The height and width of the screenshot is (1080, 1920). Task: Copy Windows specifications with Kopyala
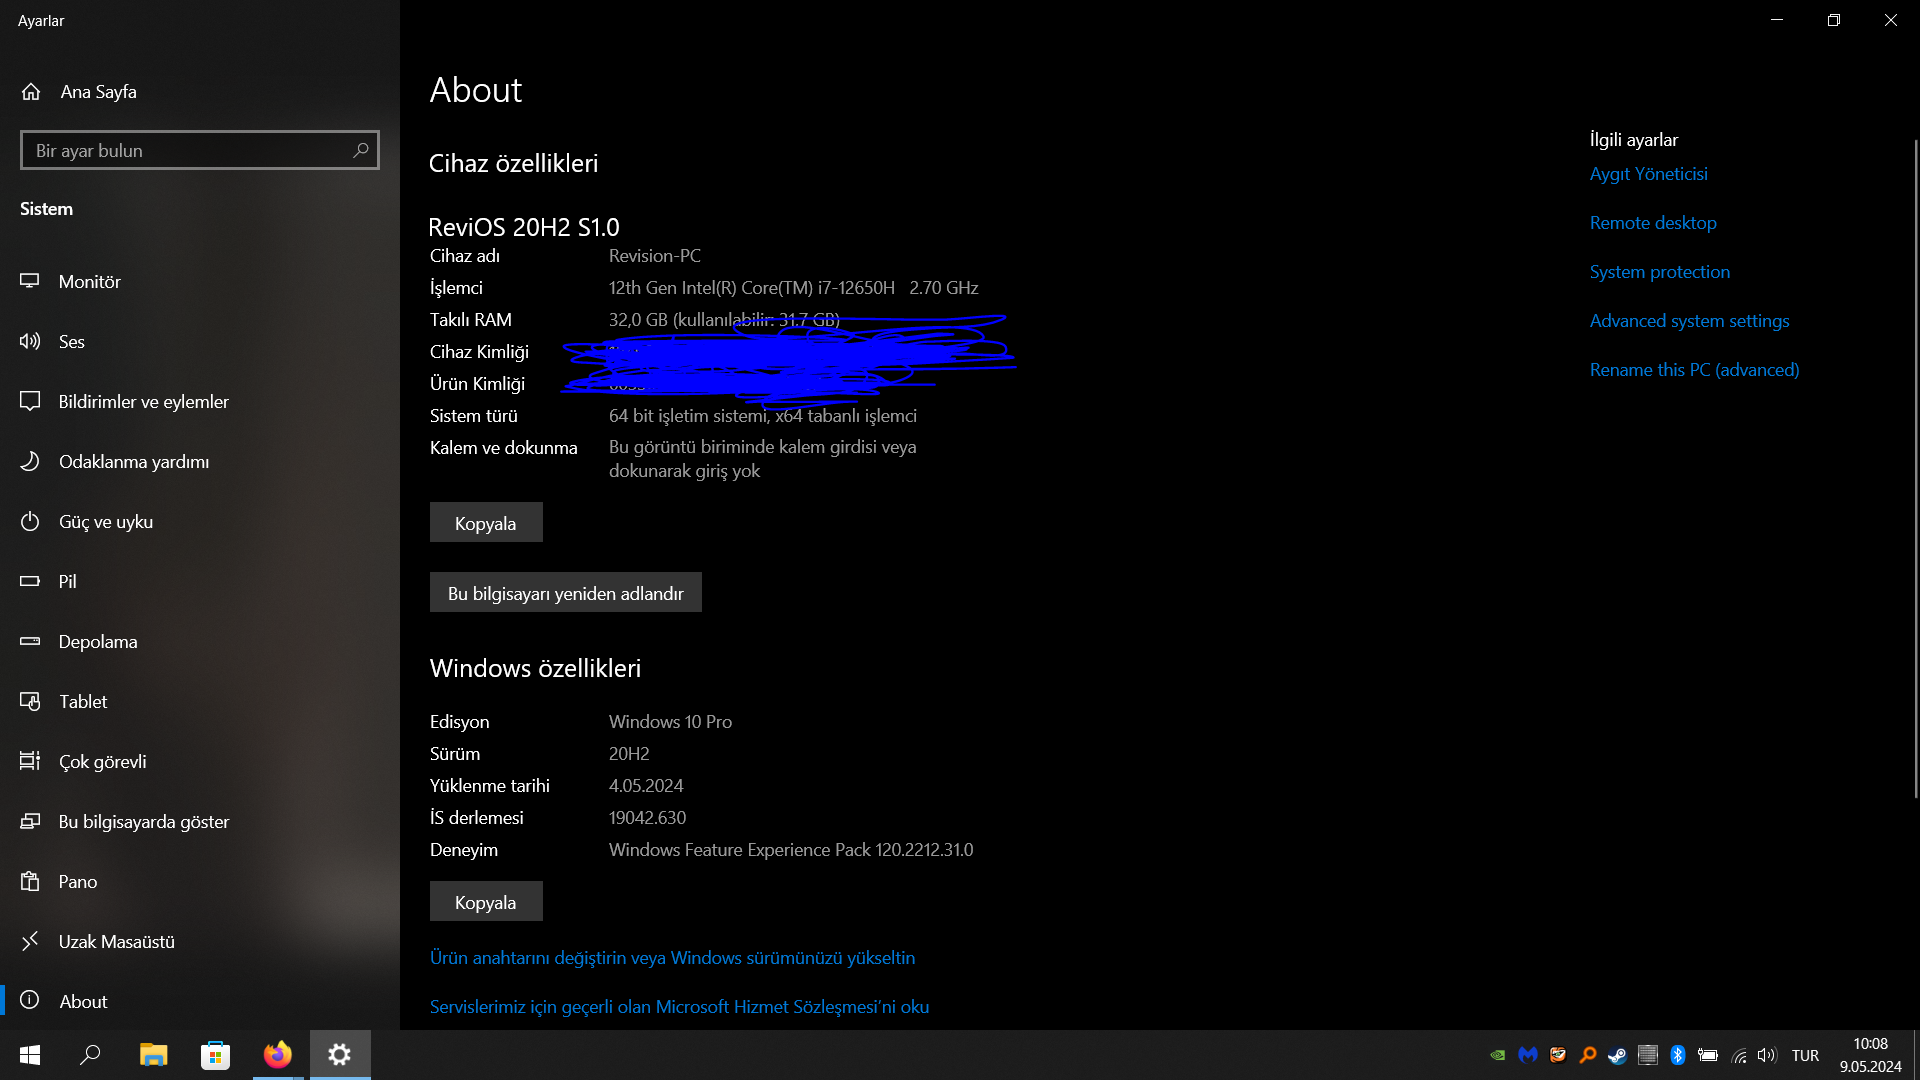(x=486, y=902)
